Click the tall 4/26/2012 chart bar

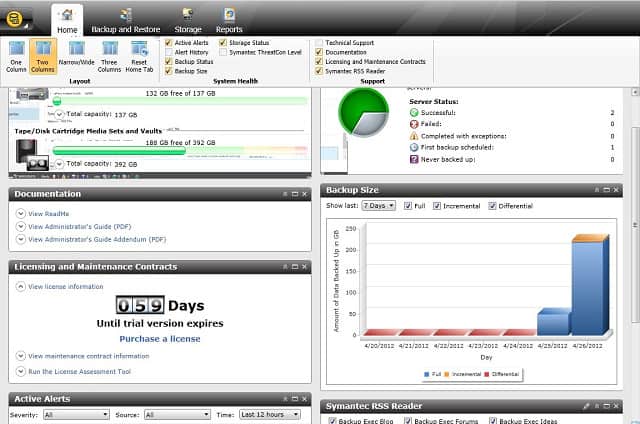click(590, 286)
